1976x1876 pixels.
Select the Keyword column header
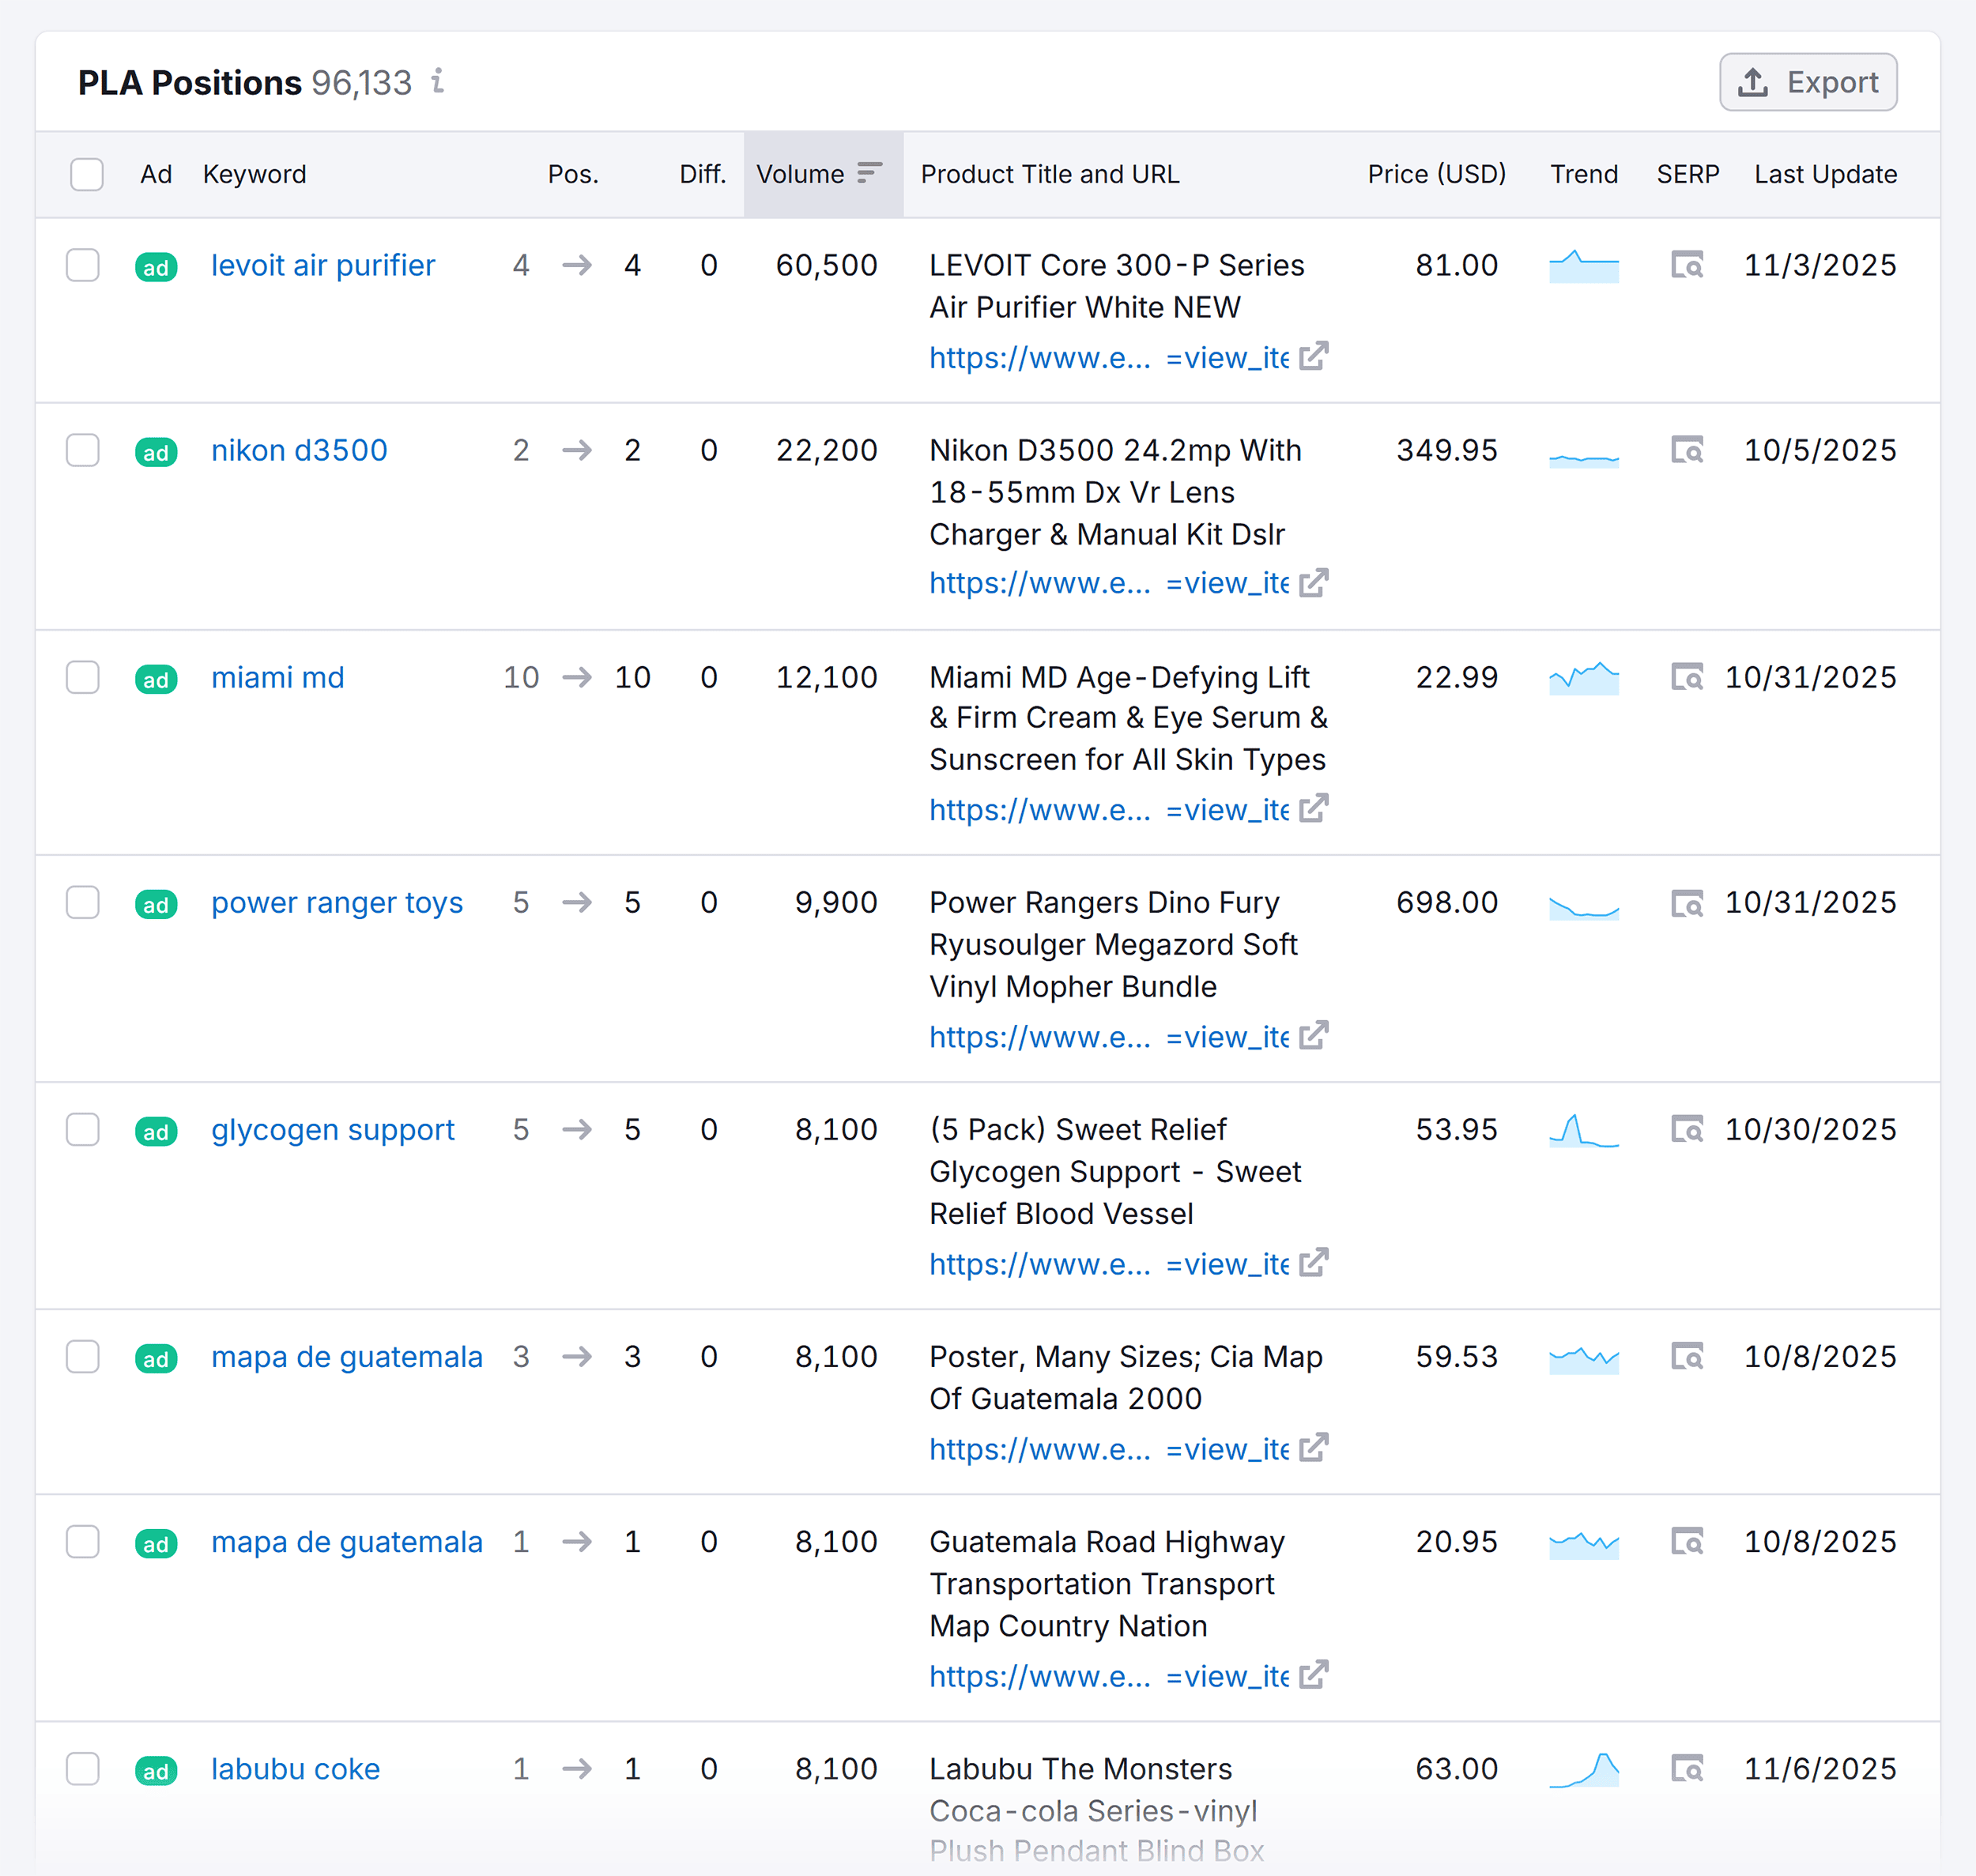(254, 174)
